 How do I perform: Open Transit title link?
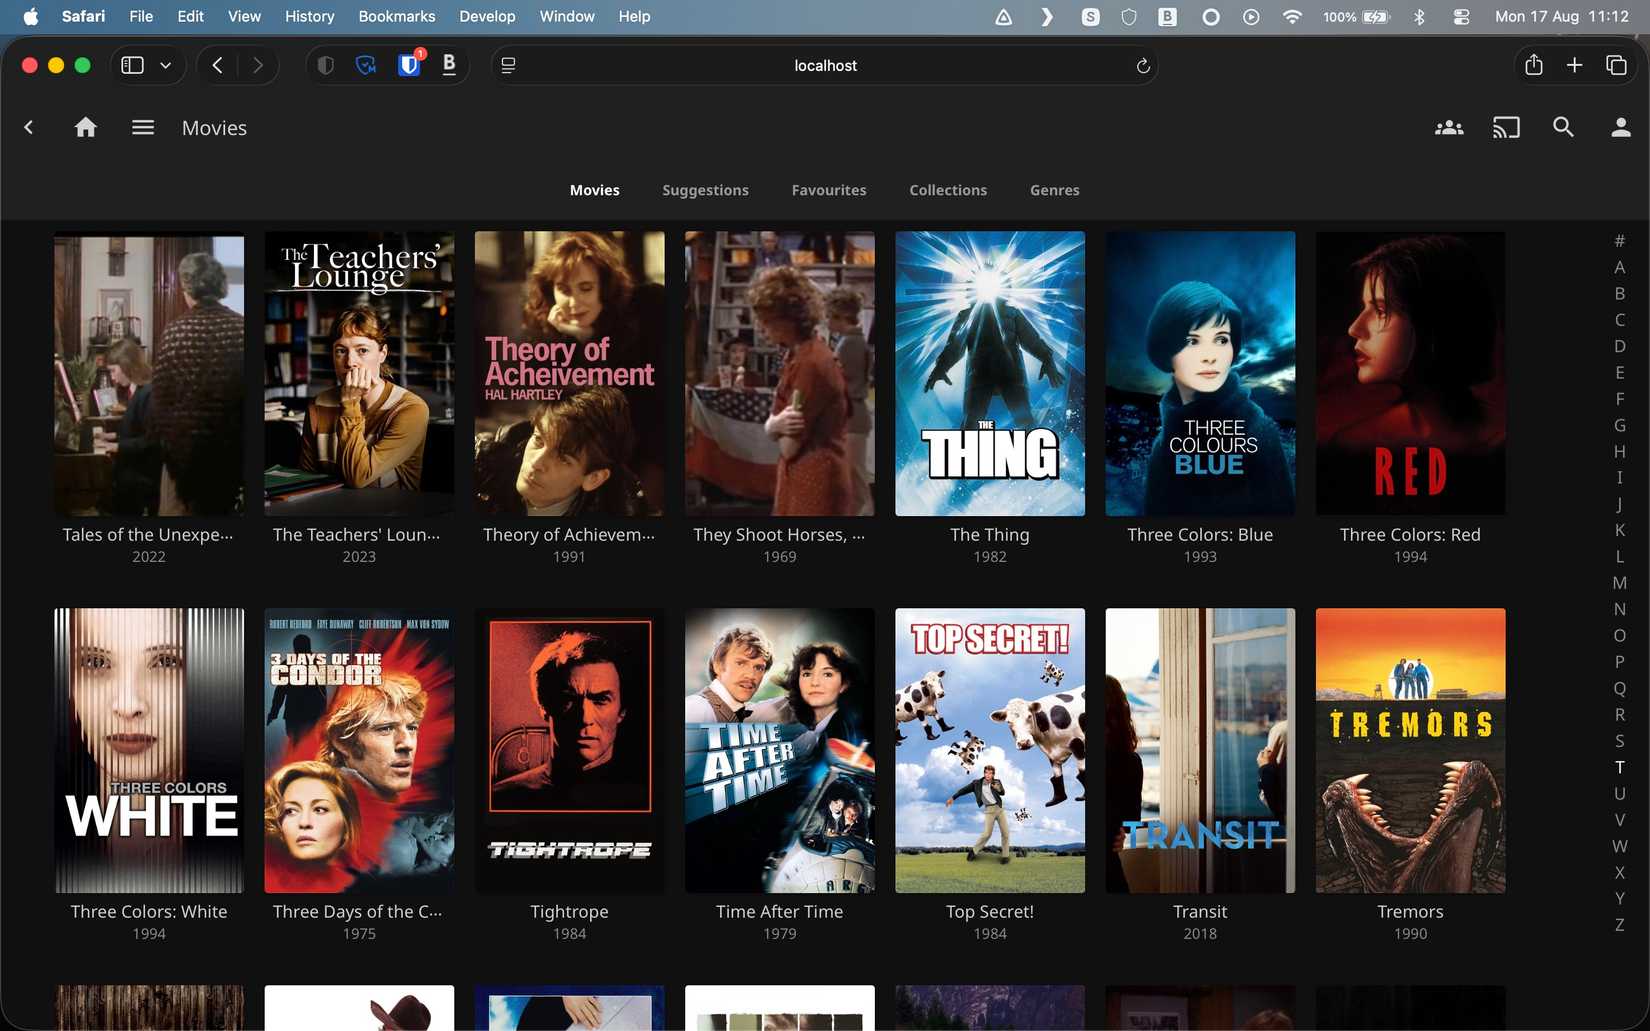[1200, 912]
